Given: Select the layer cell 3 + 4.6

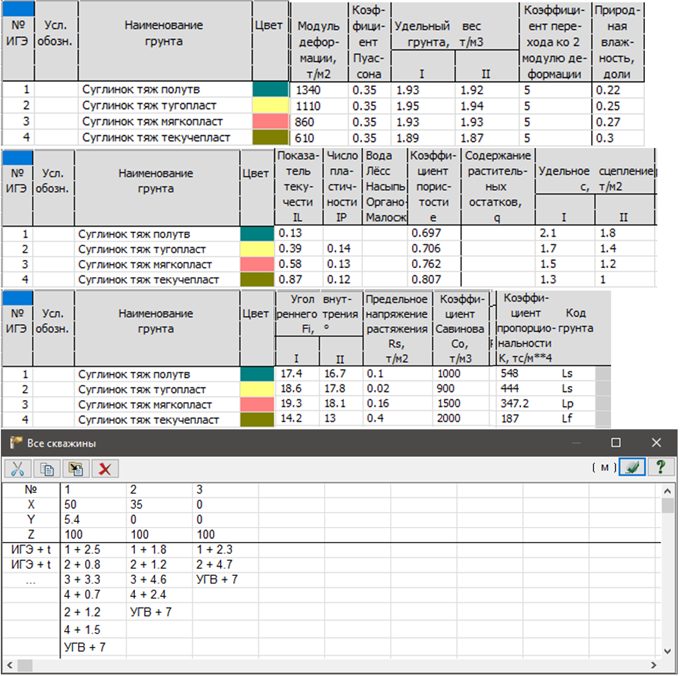Looking at the screenshot, I should click(x=160, y=580).
